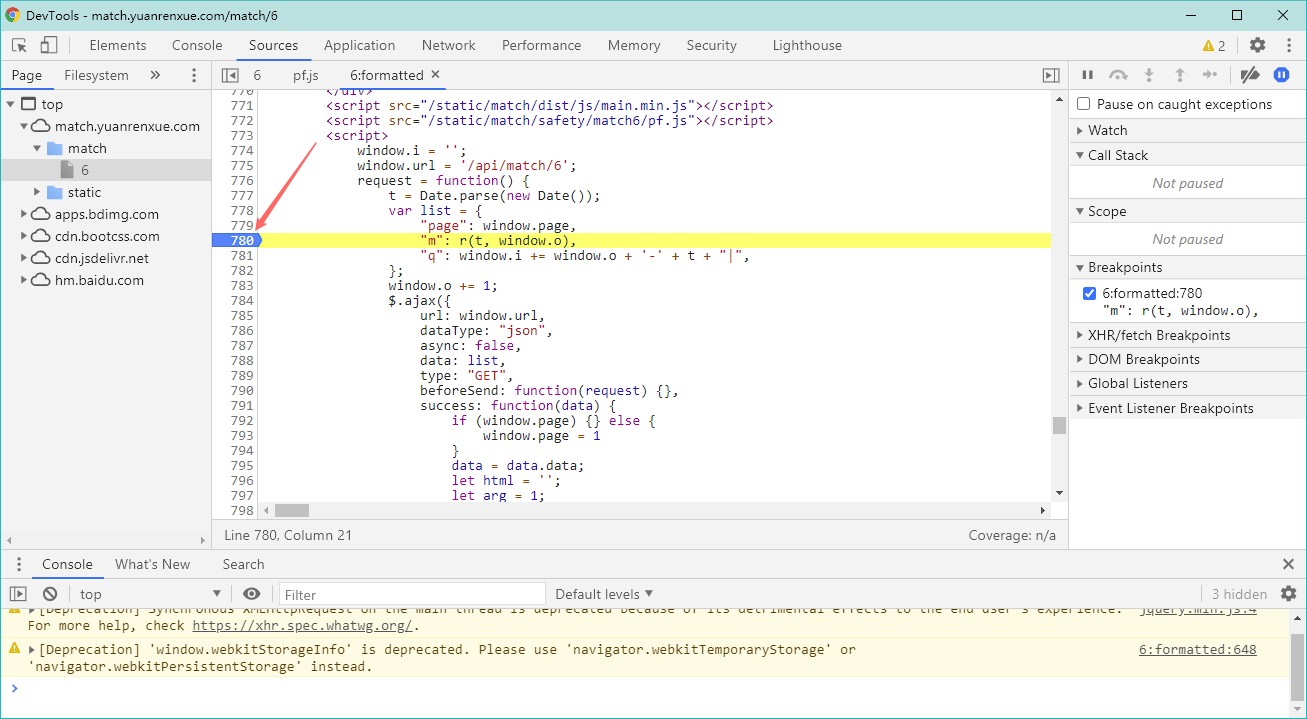The image size is (1307, 719).
Task: Open the 6:formatted:648 source link
Action: 1198,649
